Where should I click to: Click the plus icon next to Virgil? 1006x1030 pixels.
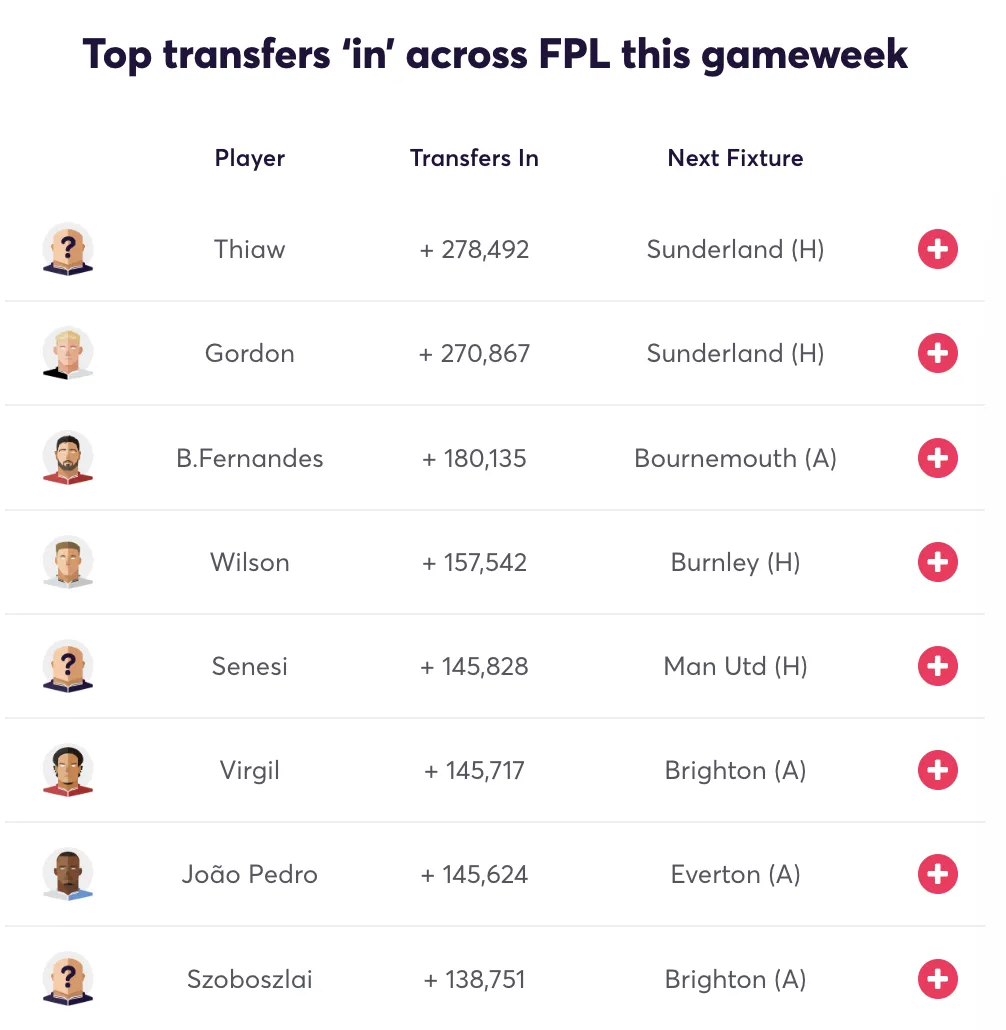937,770
